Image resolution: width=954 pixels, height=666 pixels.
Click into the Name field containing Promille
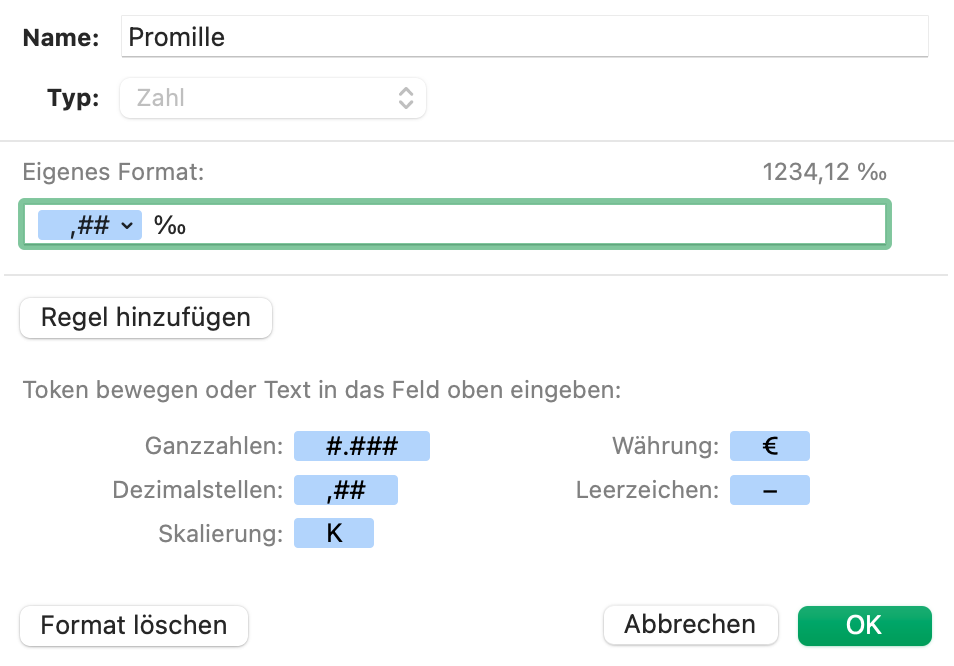523,38
